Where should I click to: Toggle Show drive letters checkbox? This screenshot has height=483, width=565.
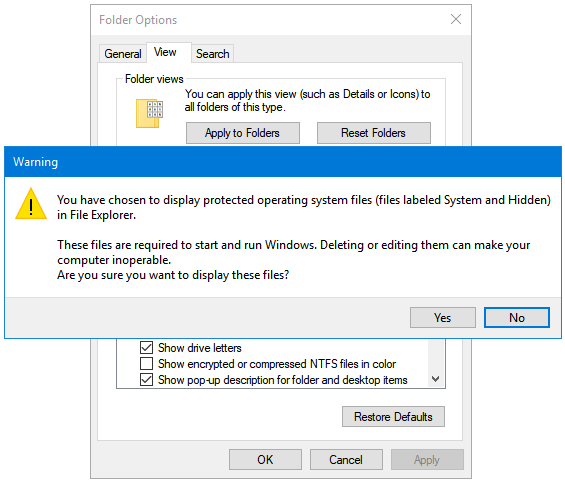coord(146,348)
